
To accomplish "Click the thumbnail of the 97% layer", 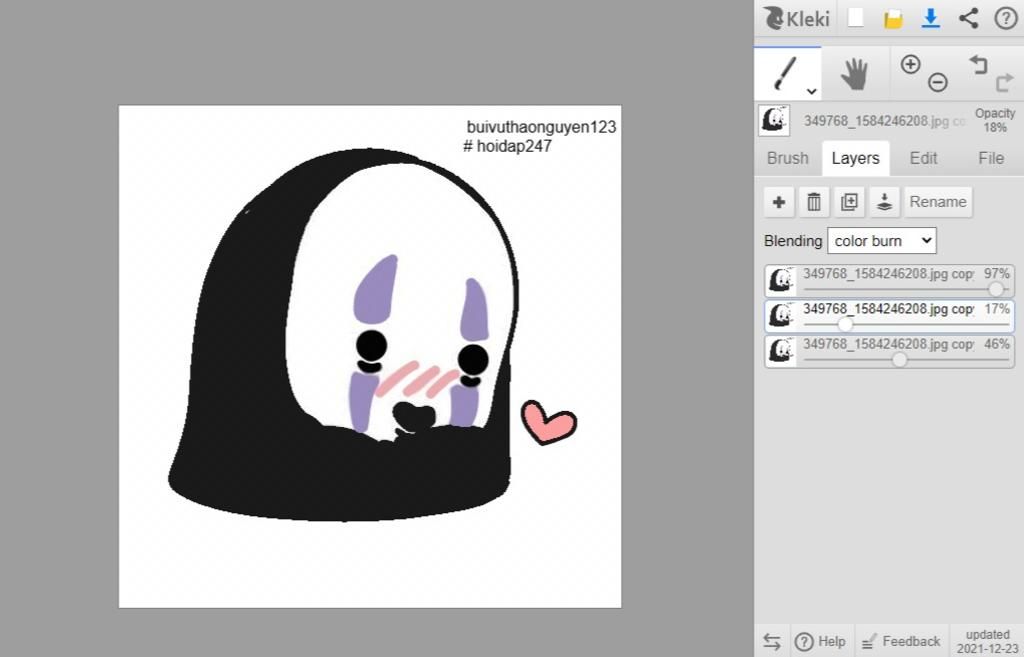I will click(781, 280).
